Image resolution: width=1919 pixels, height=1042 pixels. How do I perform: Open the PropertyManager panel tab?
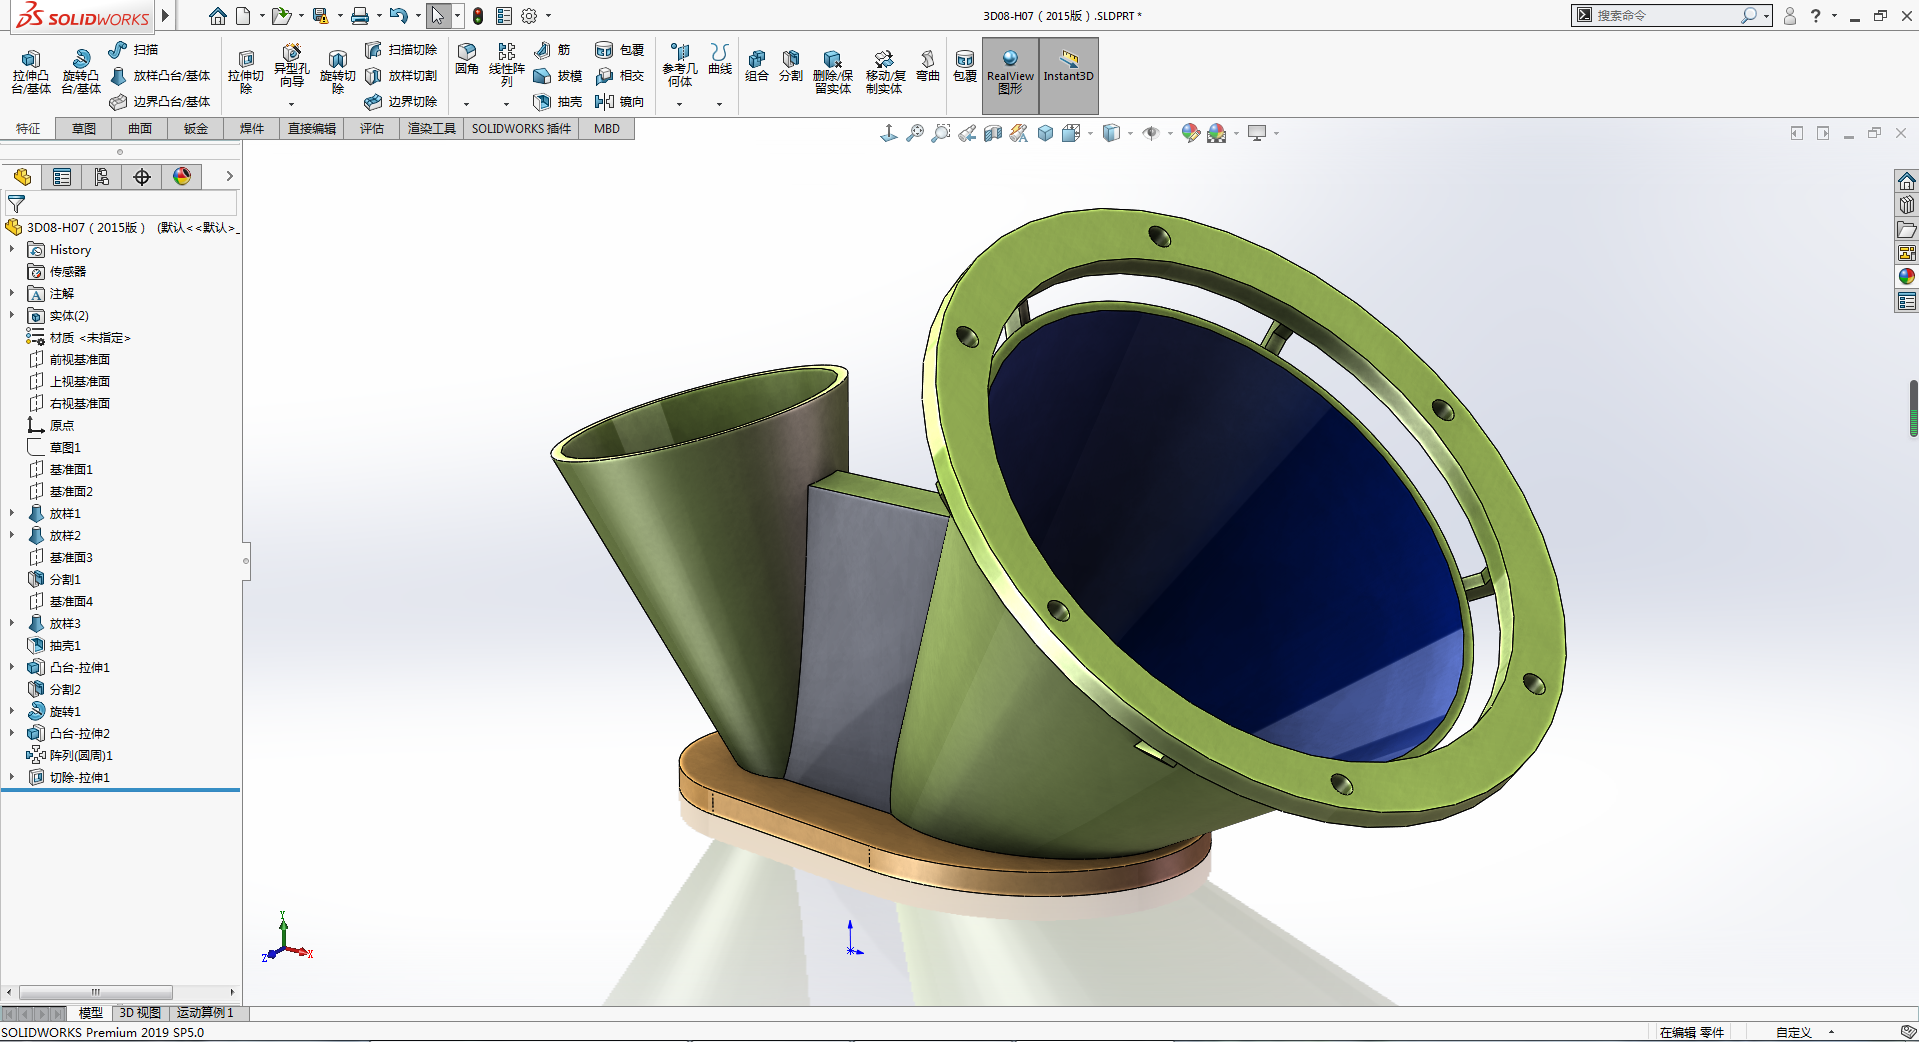tap(62, 177)
